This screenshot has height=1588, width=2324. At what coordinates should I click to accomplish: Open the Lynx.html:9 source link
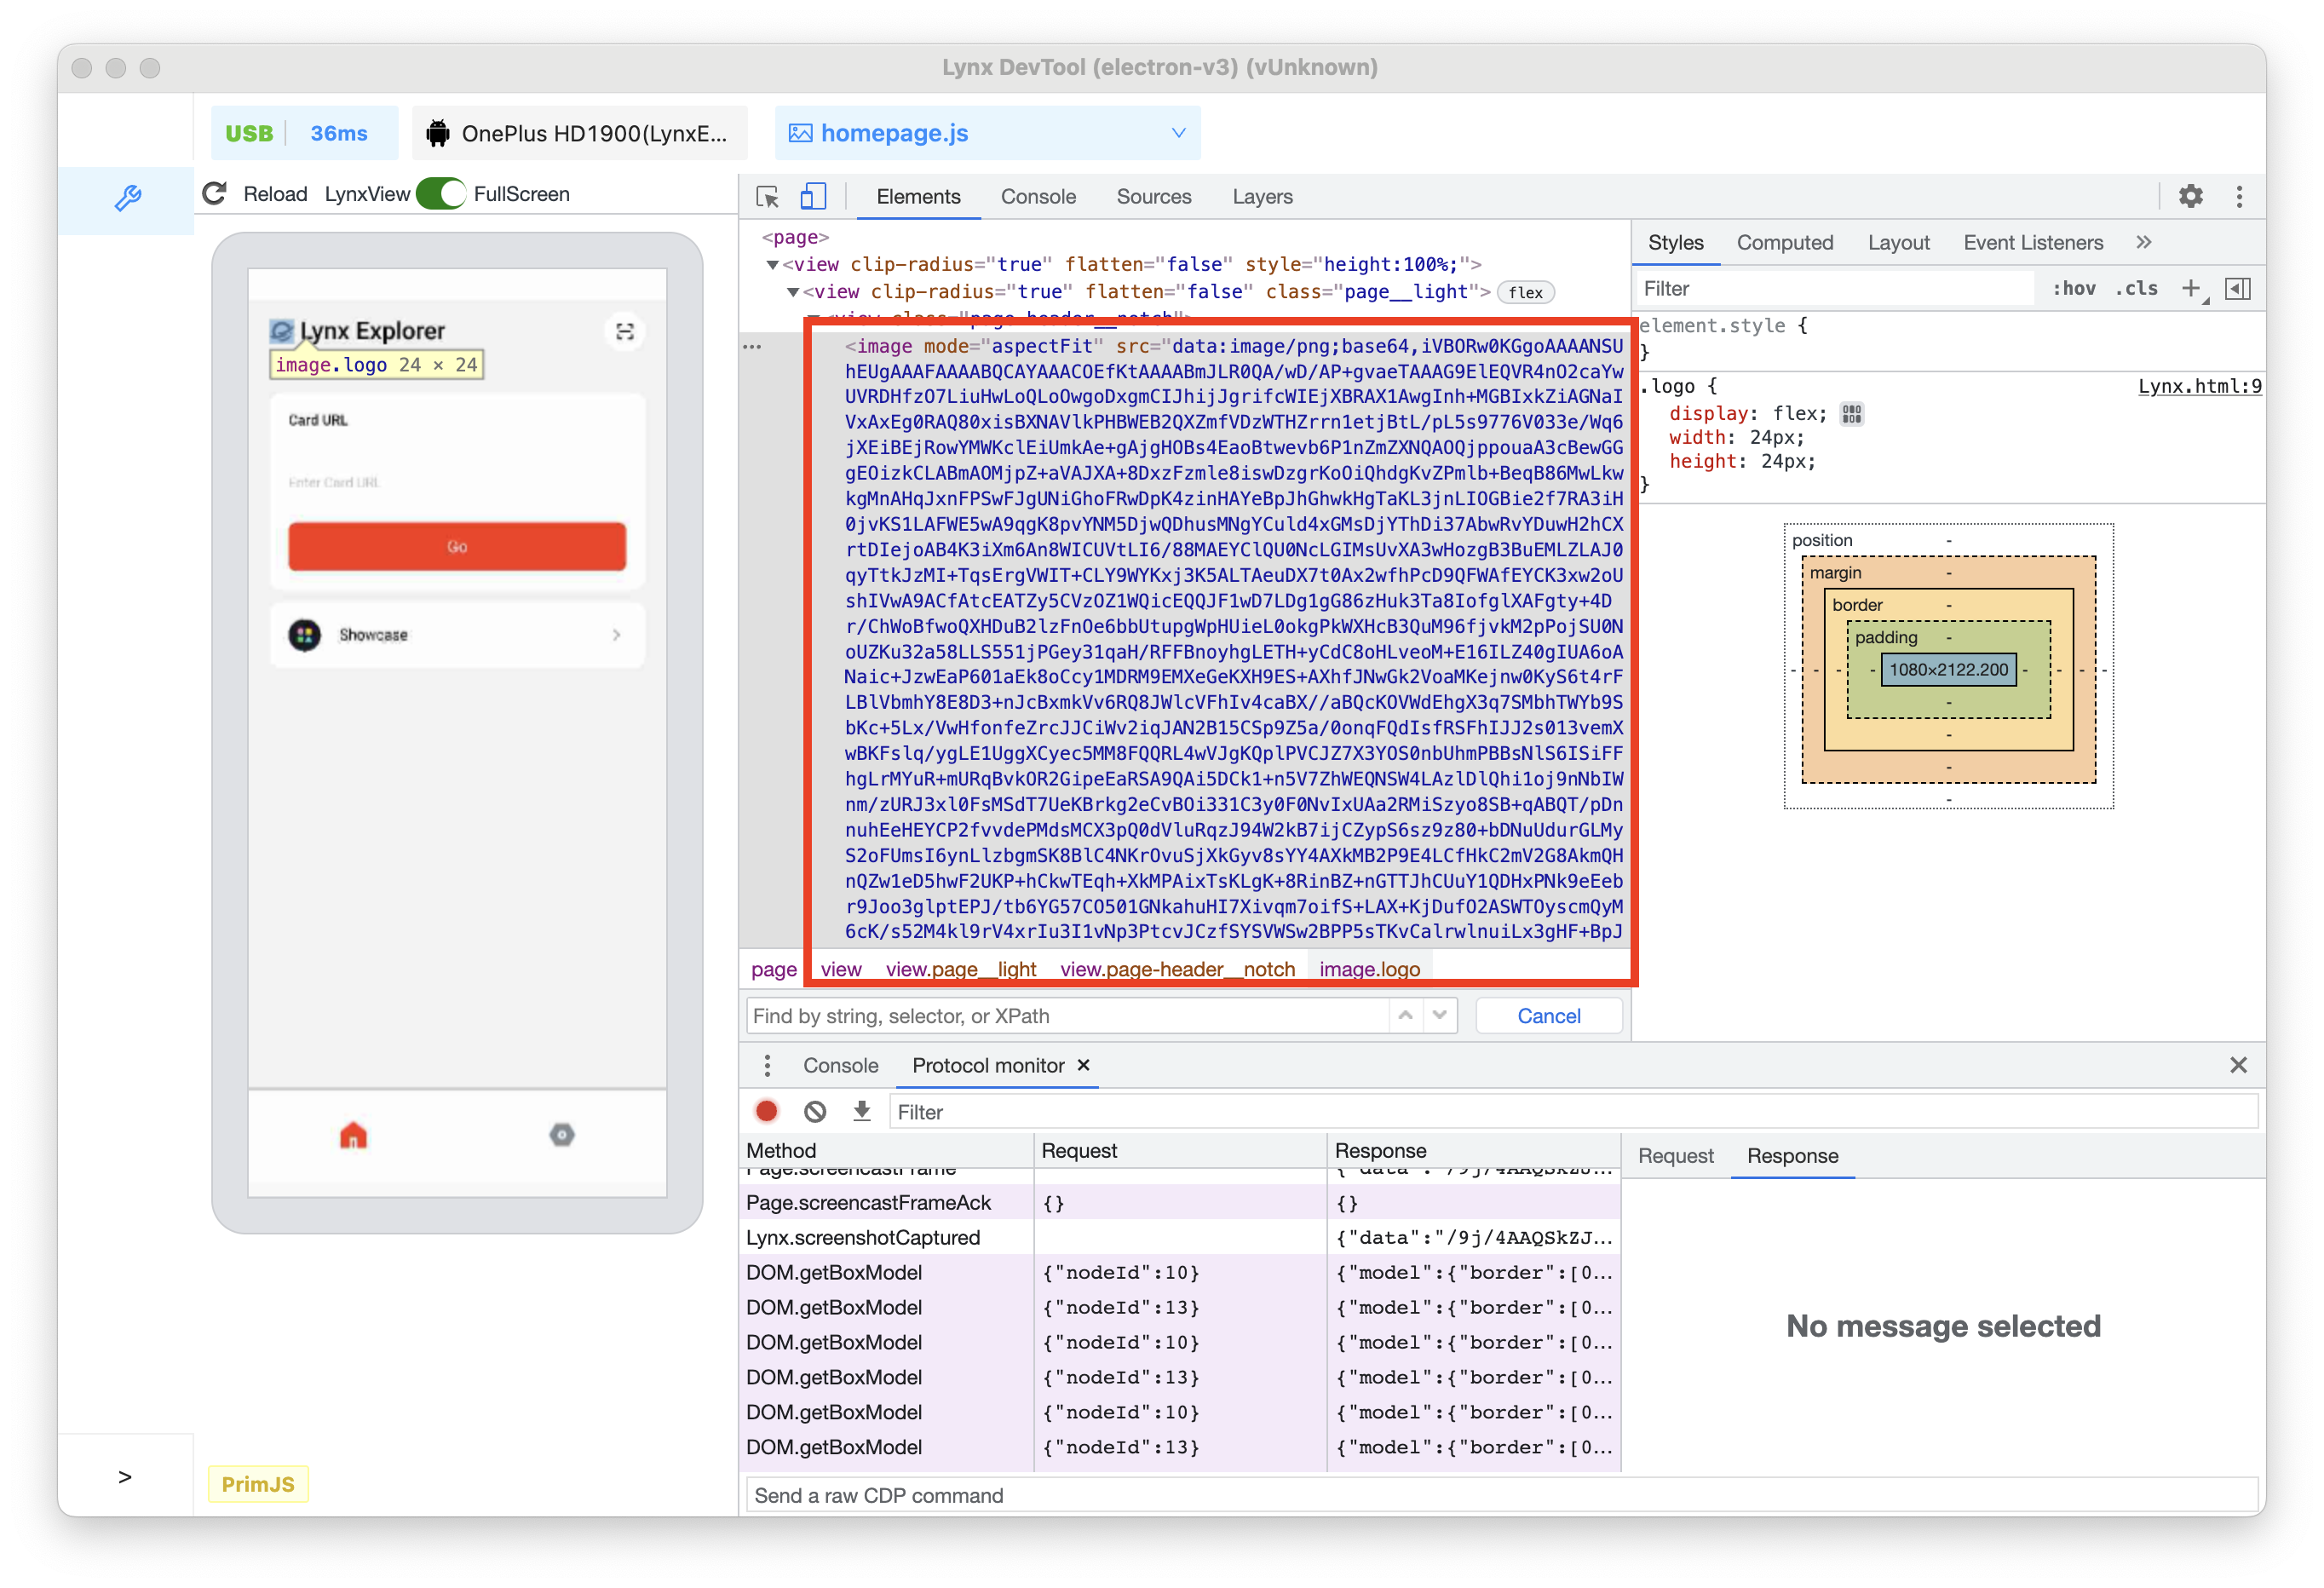point(2199,386)
